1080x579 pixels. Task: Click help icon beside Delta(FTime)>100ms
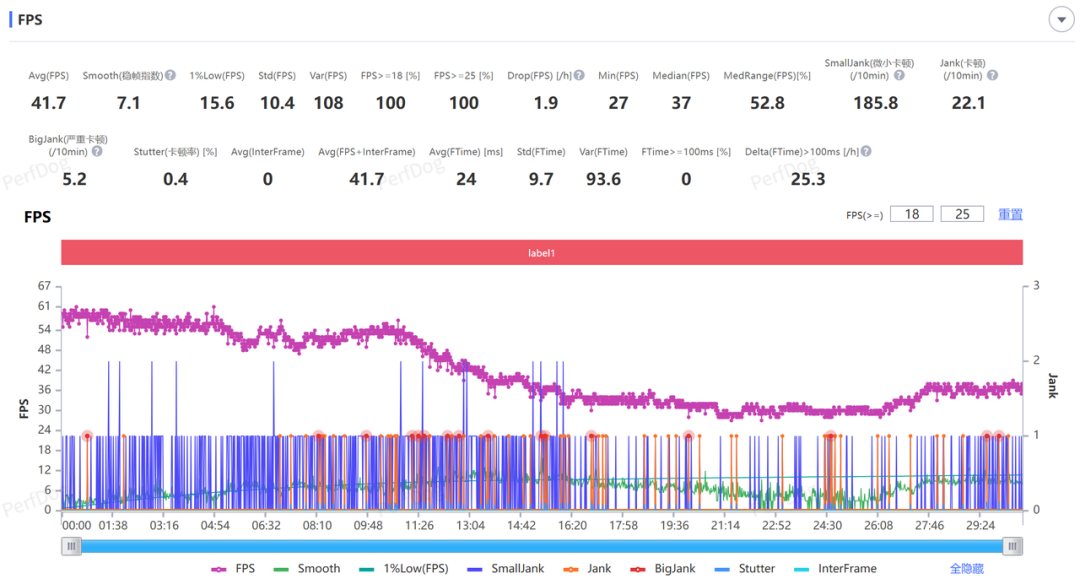point(866,152)
